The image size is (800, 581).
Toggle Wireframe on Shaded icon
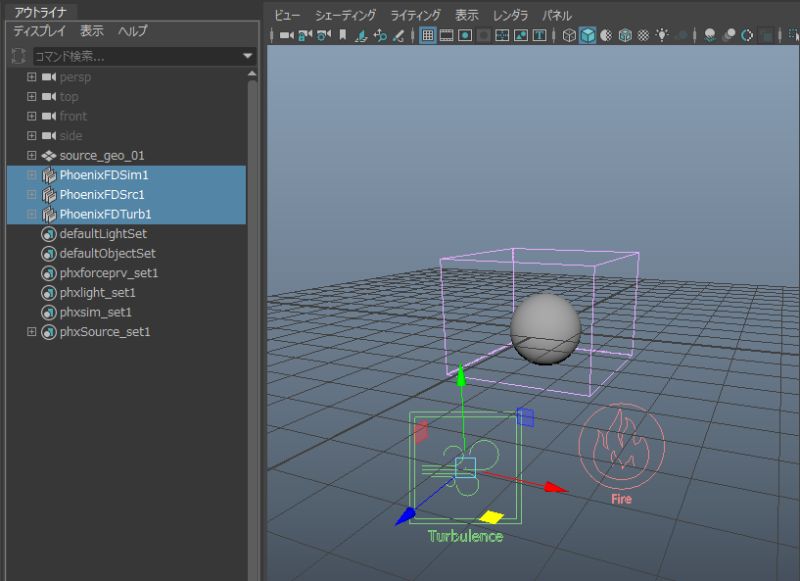tap(625, 35)
